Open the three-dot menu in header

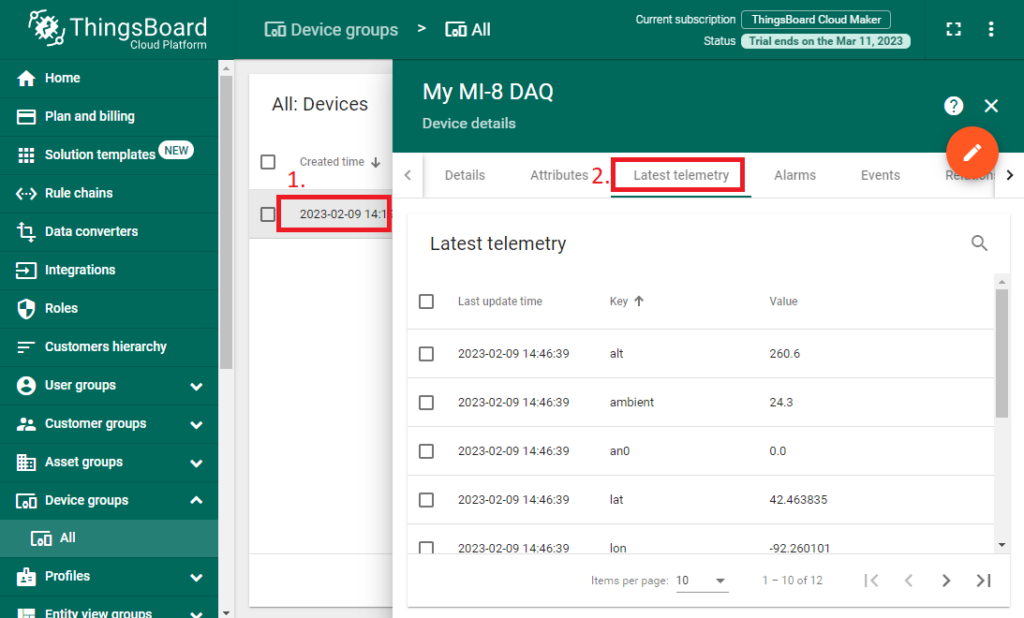point(991,29)
